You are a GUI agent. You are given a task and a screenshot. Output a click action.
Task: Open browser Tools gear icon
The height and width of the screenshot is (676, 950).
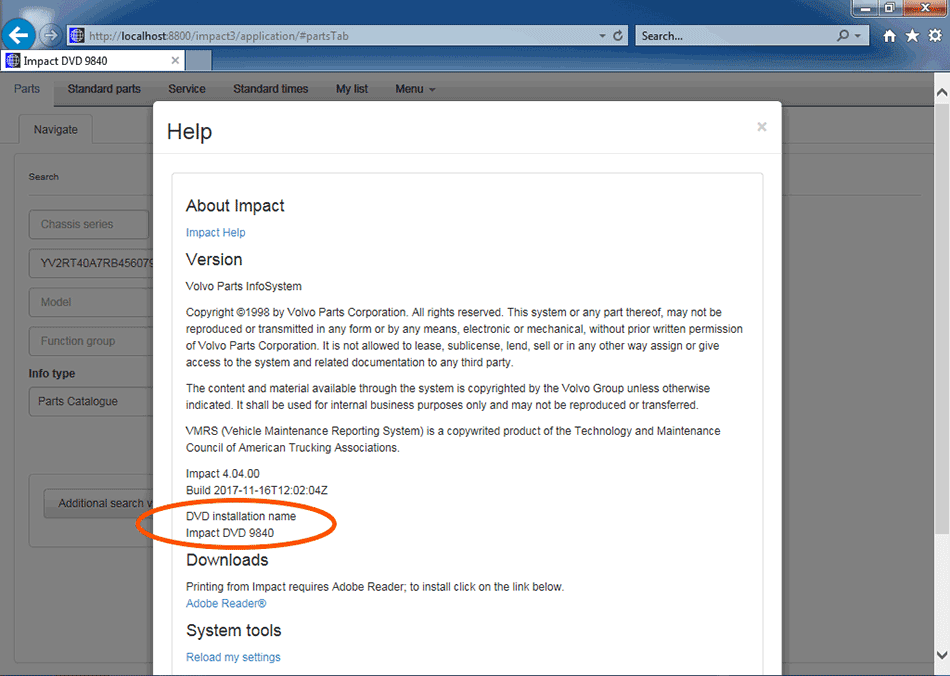(934, 36)
